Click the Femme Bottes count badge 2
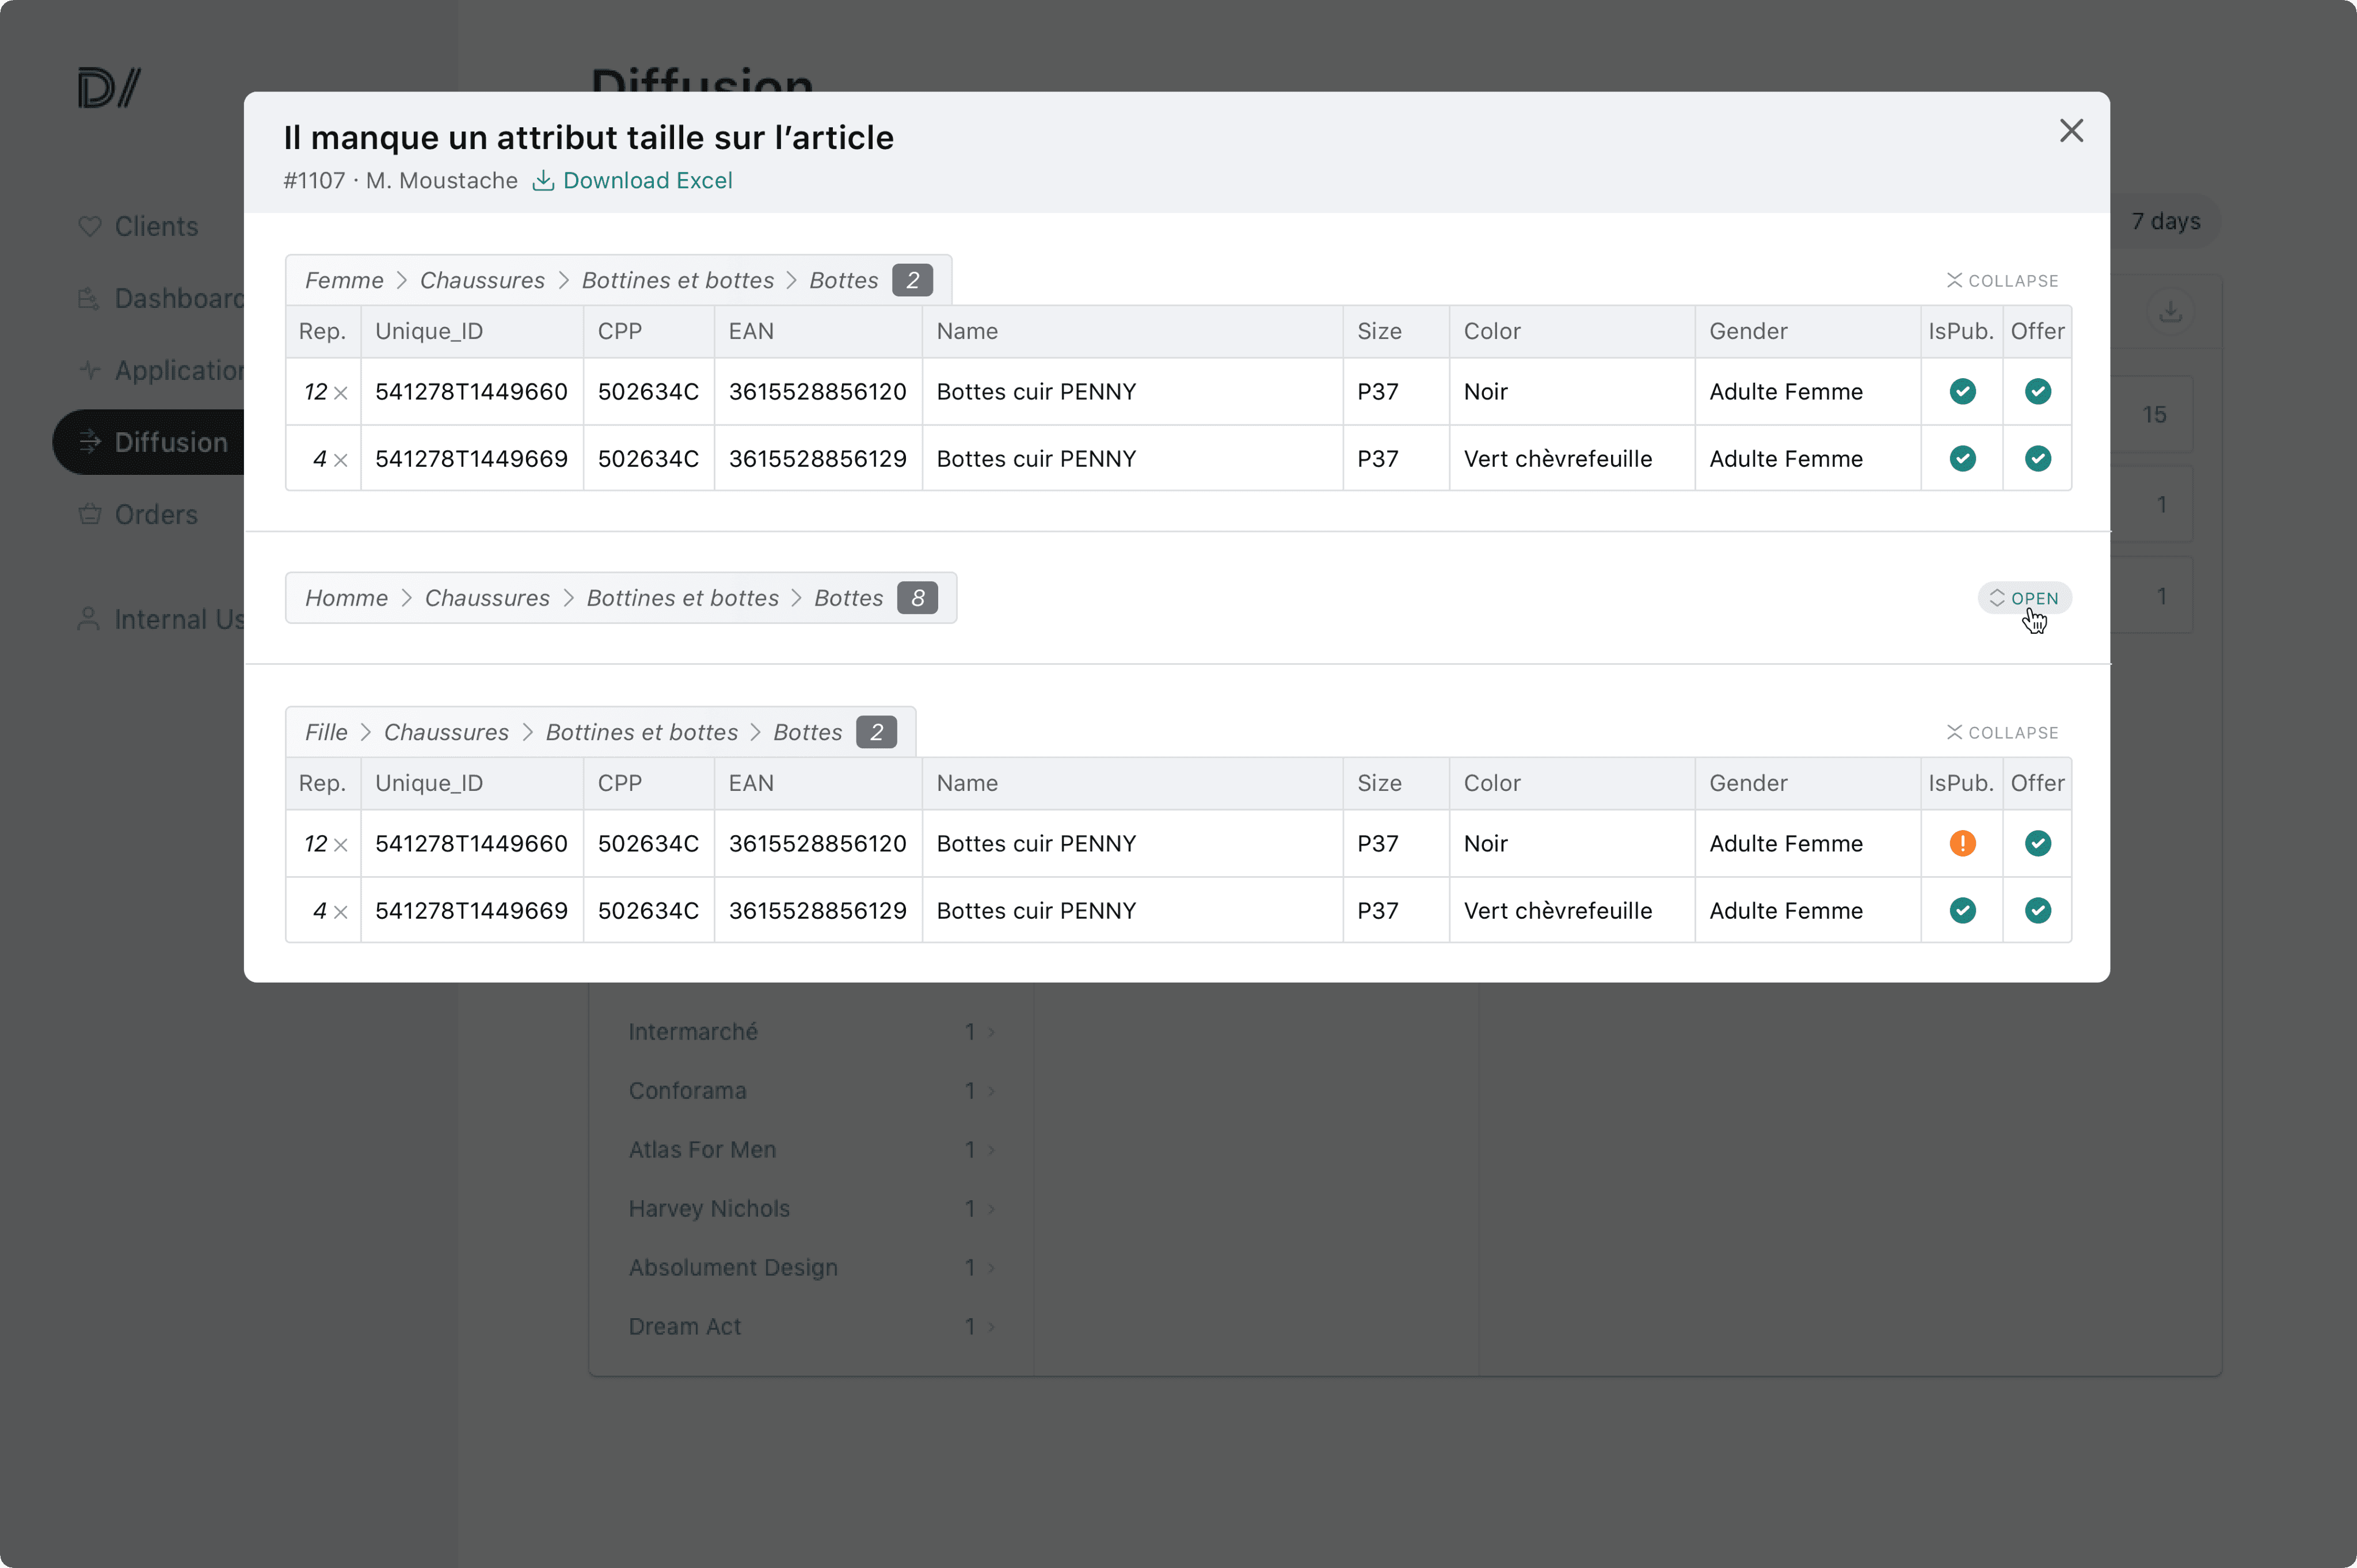This screenshot has width=2357, height=1568. coord(912,280)
